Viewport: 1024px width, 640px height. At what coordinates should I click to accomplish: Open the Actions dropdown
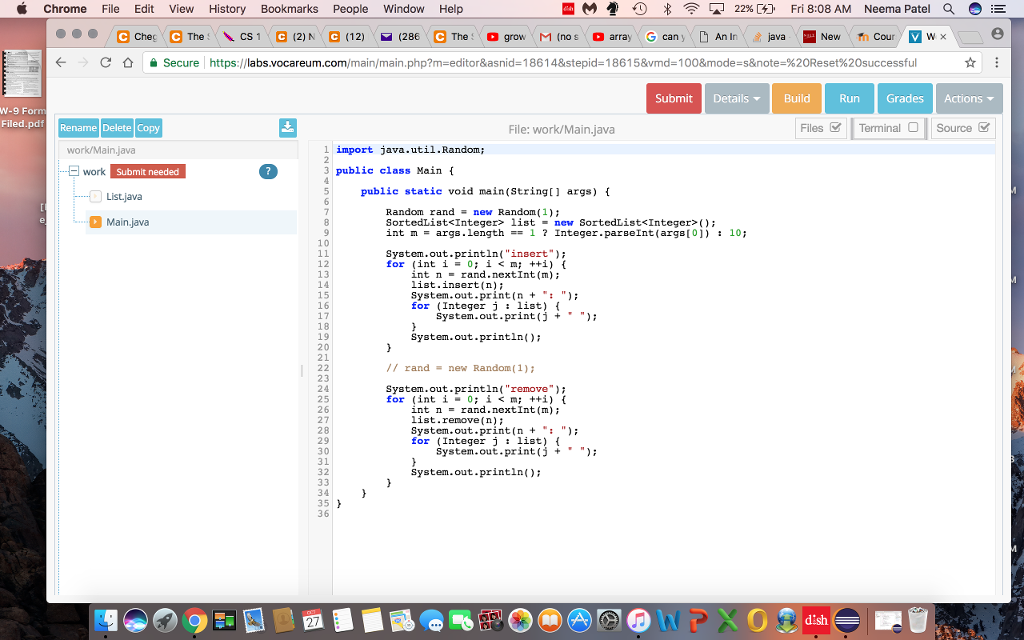967,98
